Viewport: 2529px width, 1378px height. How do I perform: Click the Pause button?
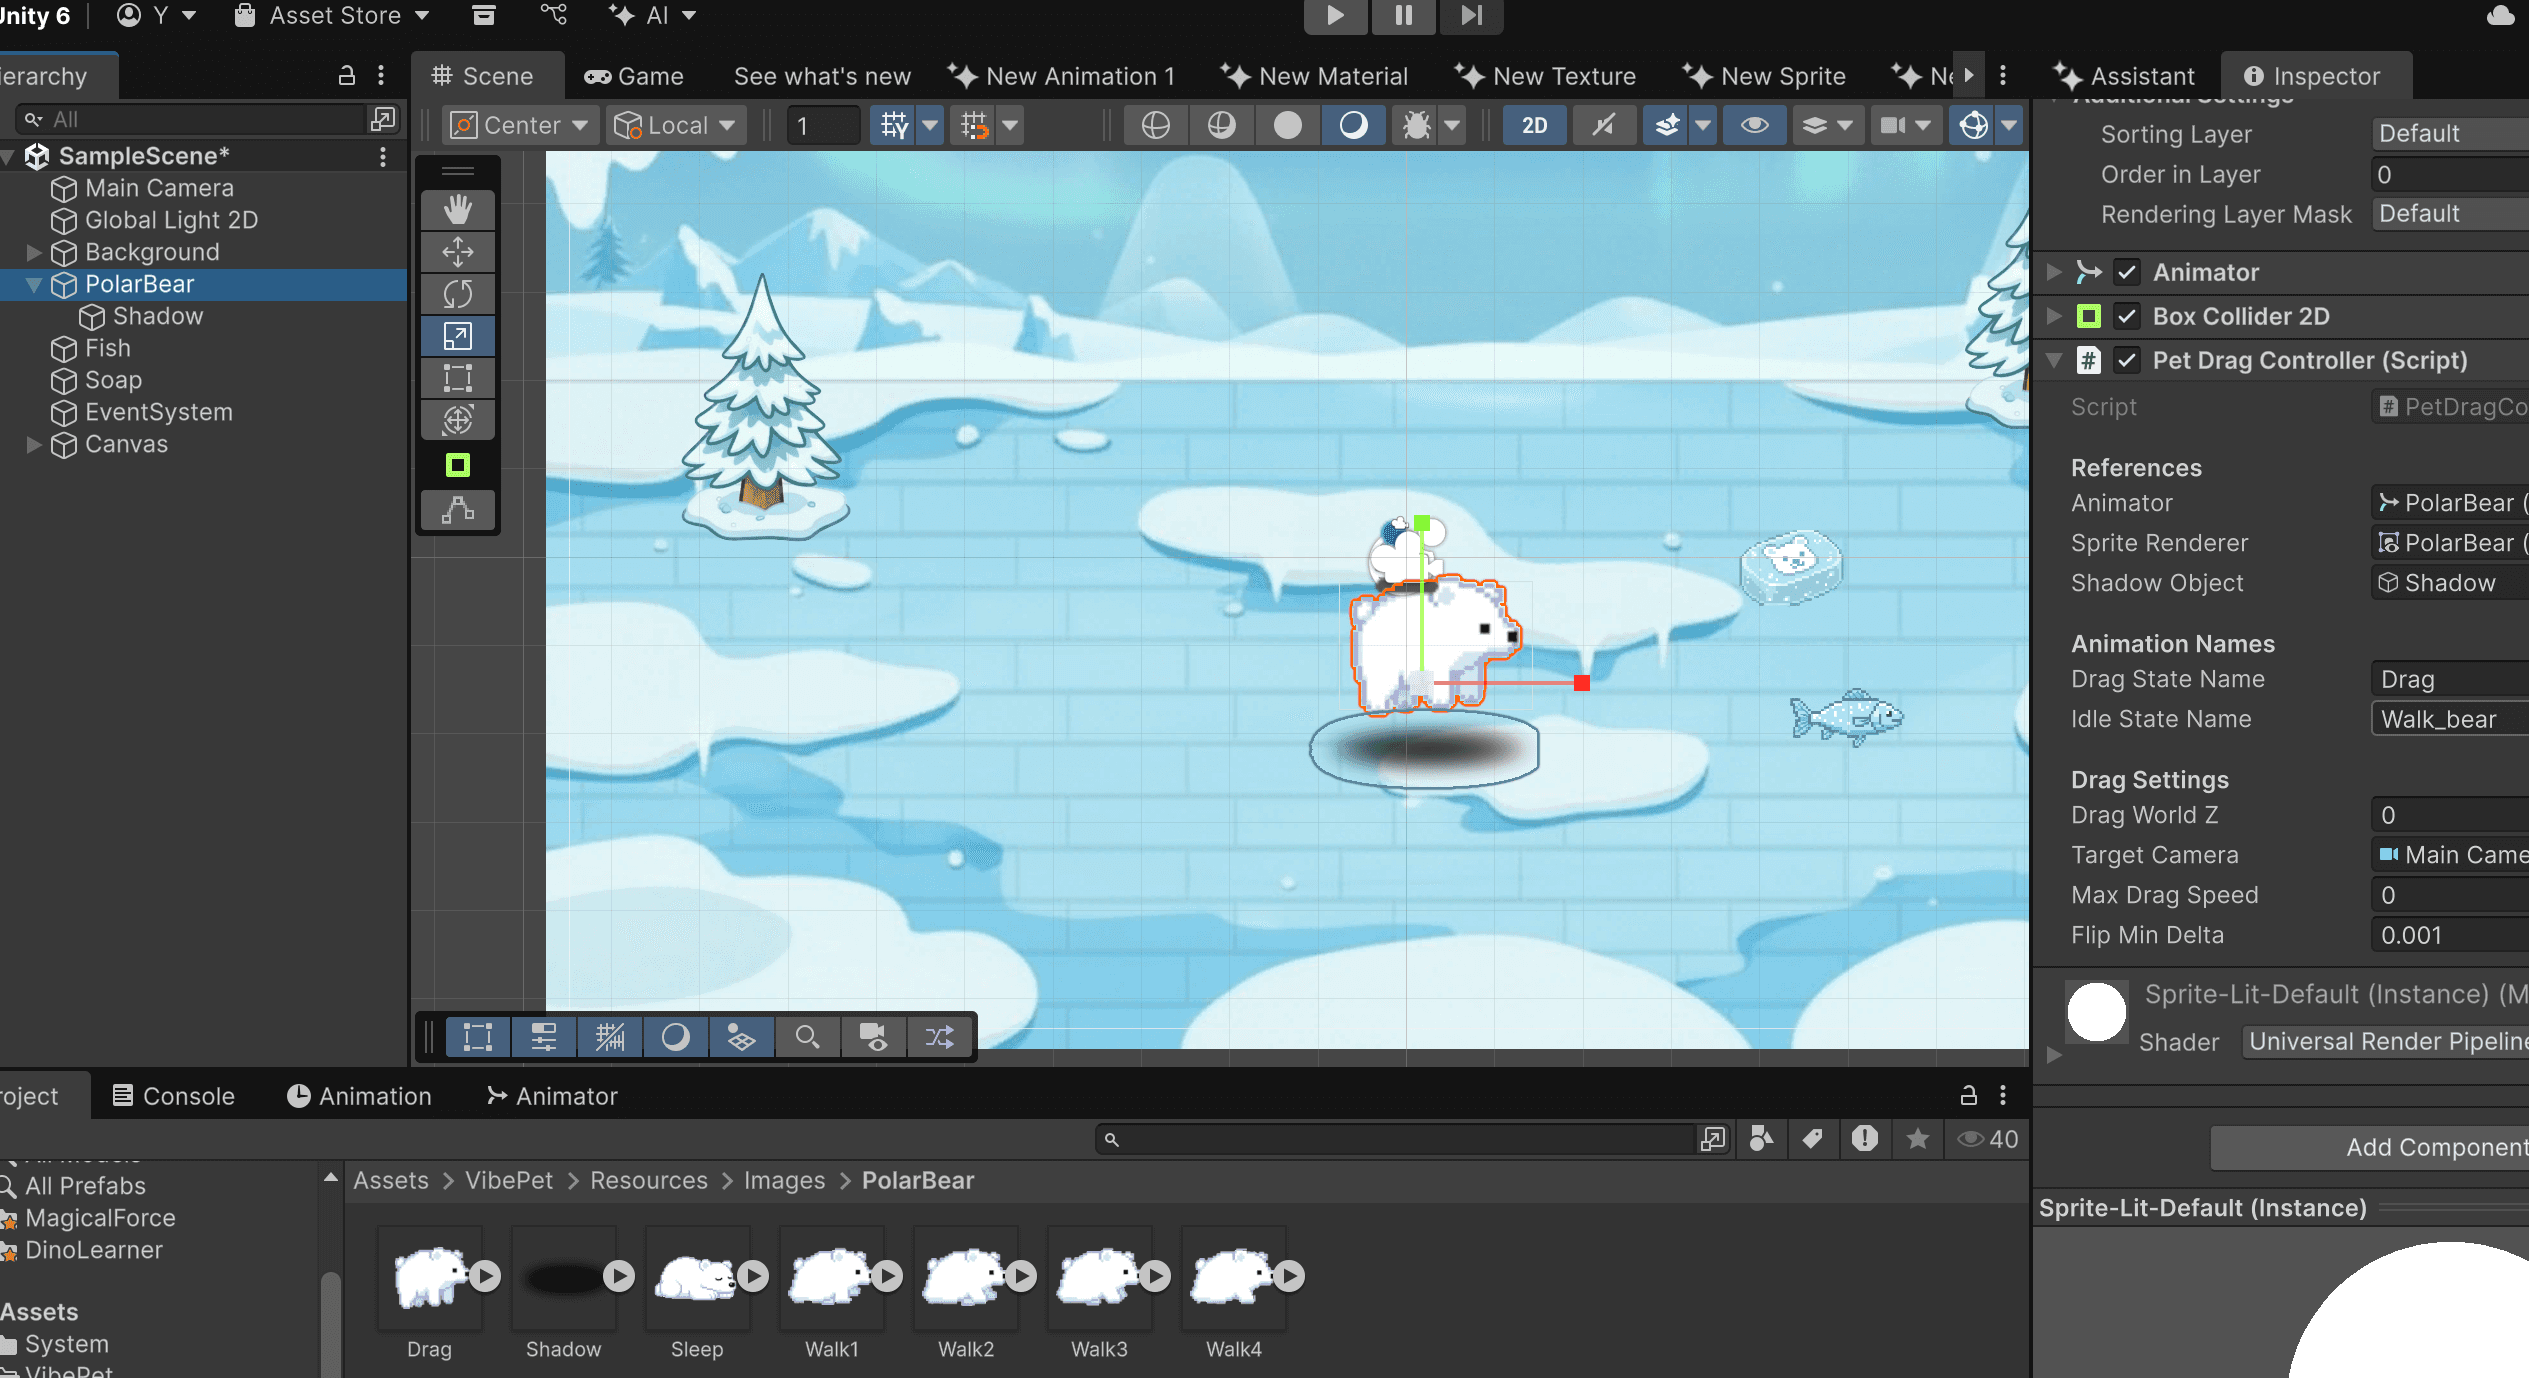click(1403, 15)
